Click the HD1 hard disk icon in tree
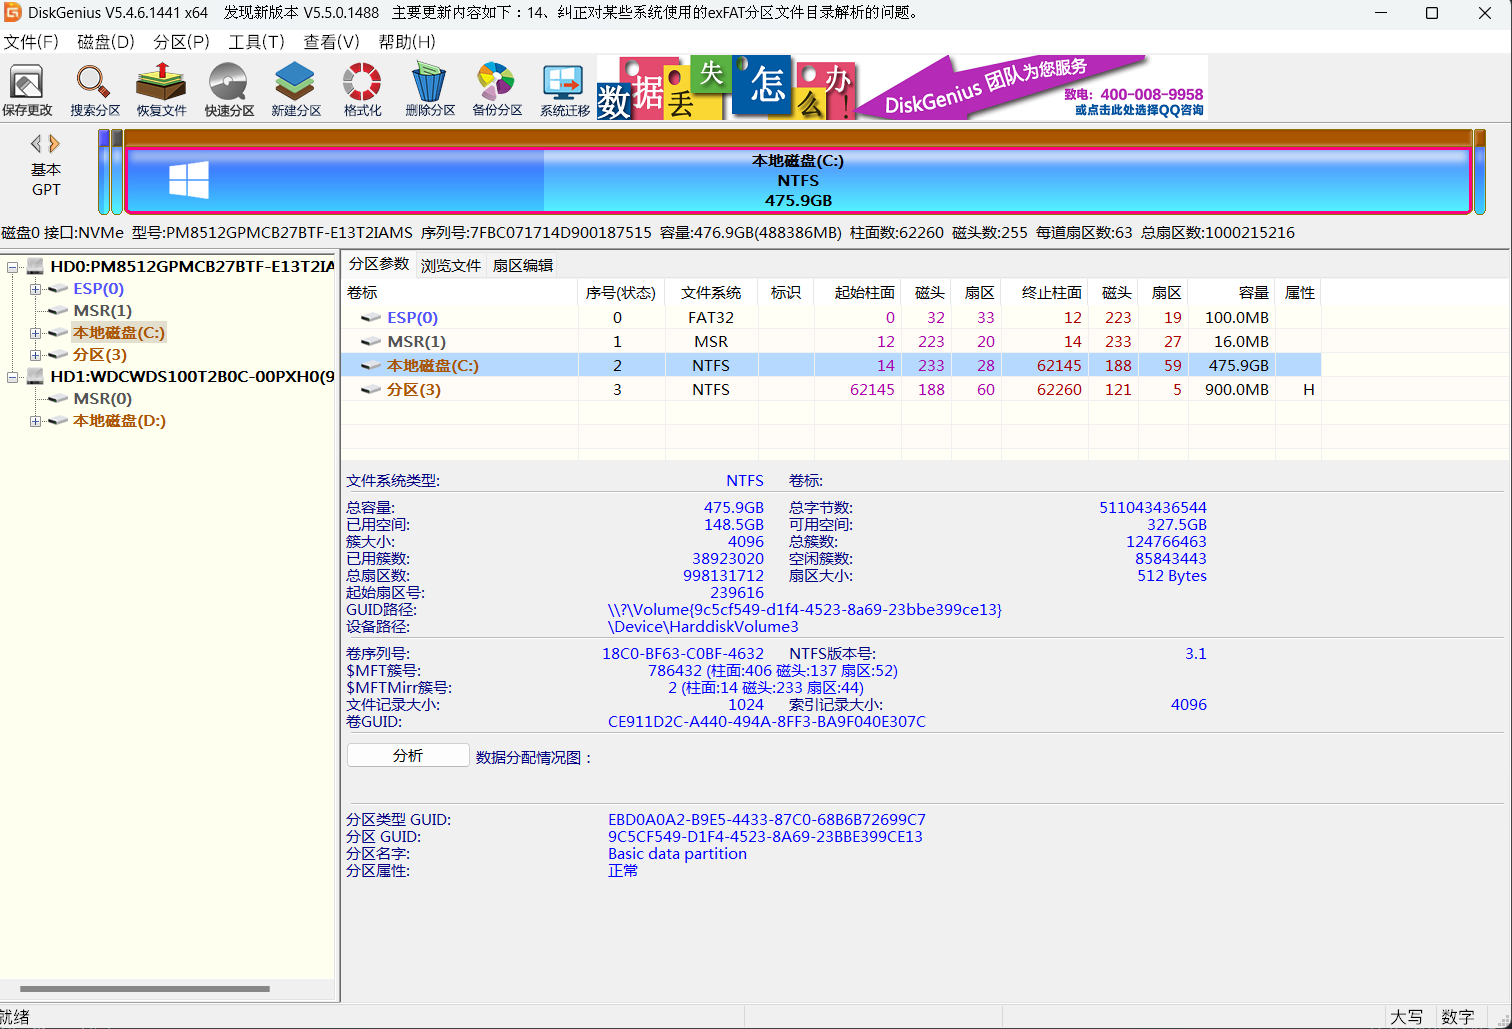Screen dimensions: 1512x1029 point(36,377)
